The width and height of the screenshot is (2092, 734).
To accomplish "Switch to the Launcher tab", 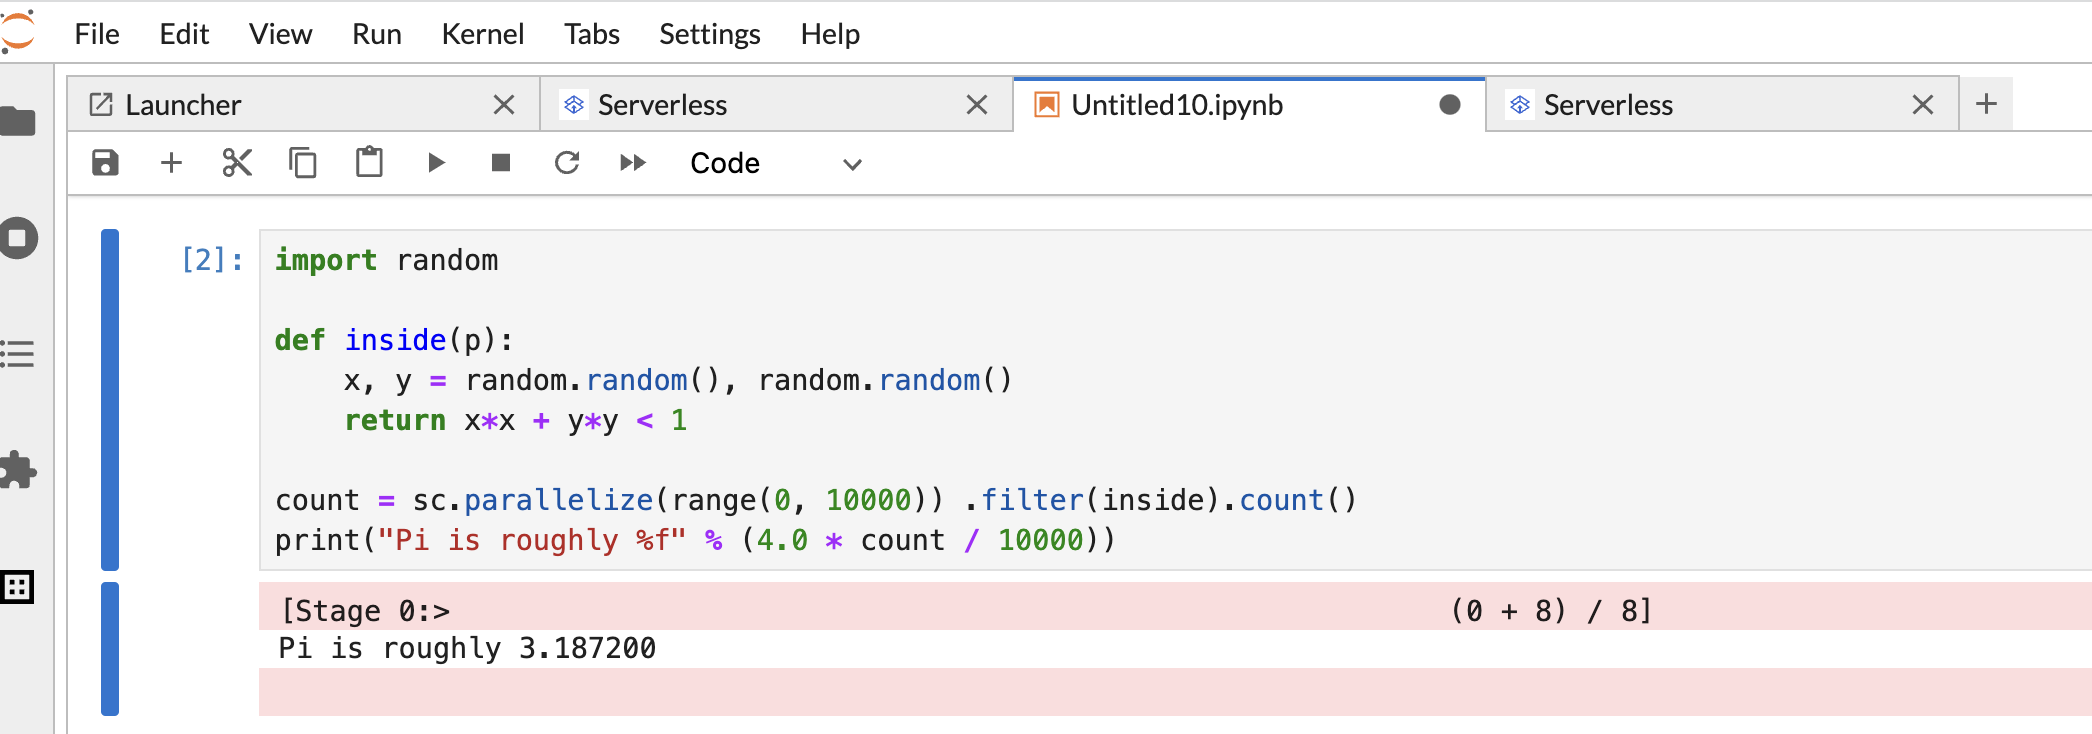I will (183, 105).
